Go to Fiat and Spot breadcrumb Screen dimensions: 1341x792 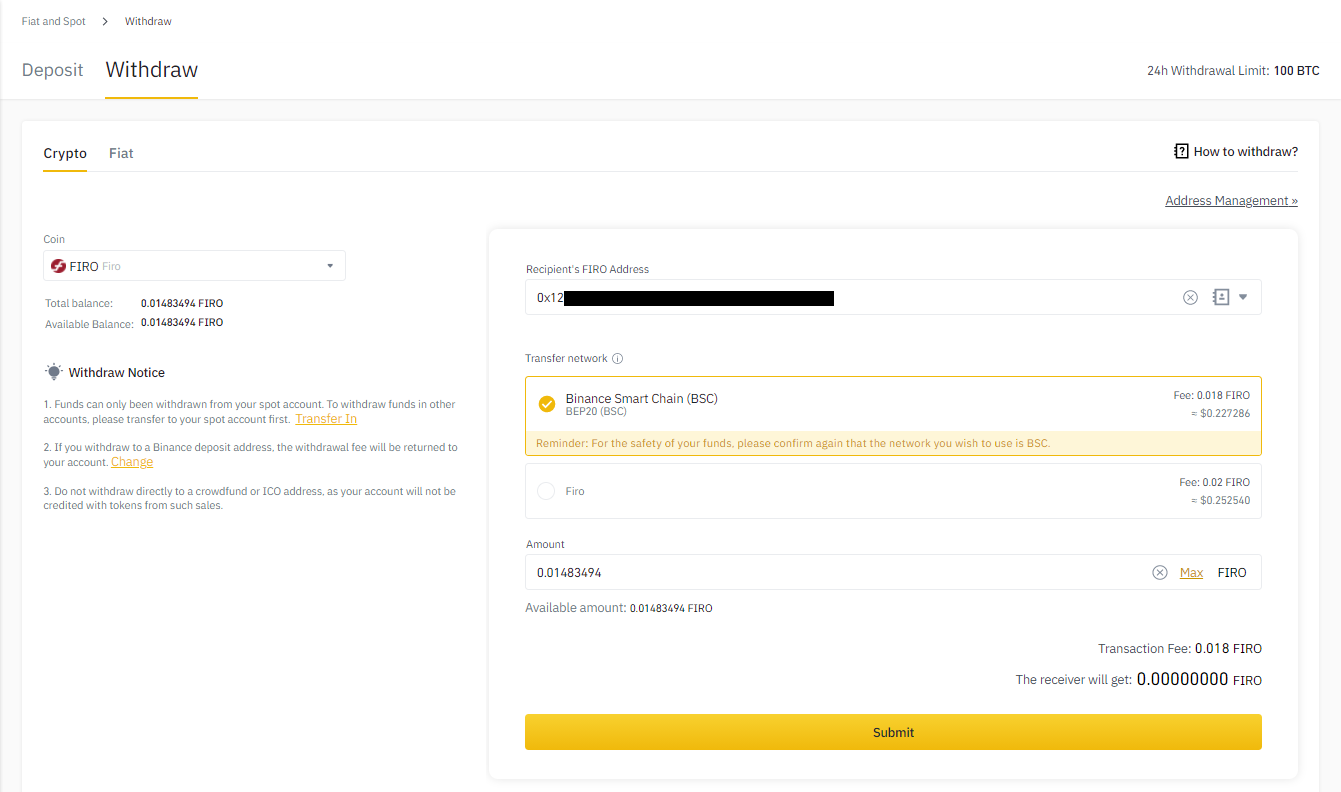(x=54, y=21)
